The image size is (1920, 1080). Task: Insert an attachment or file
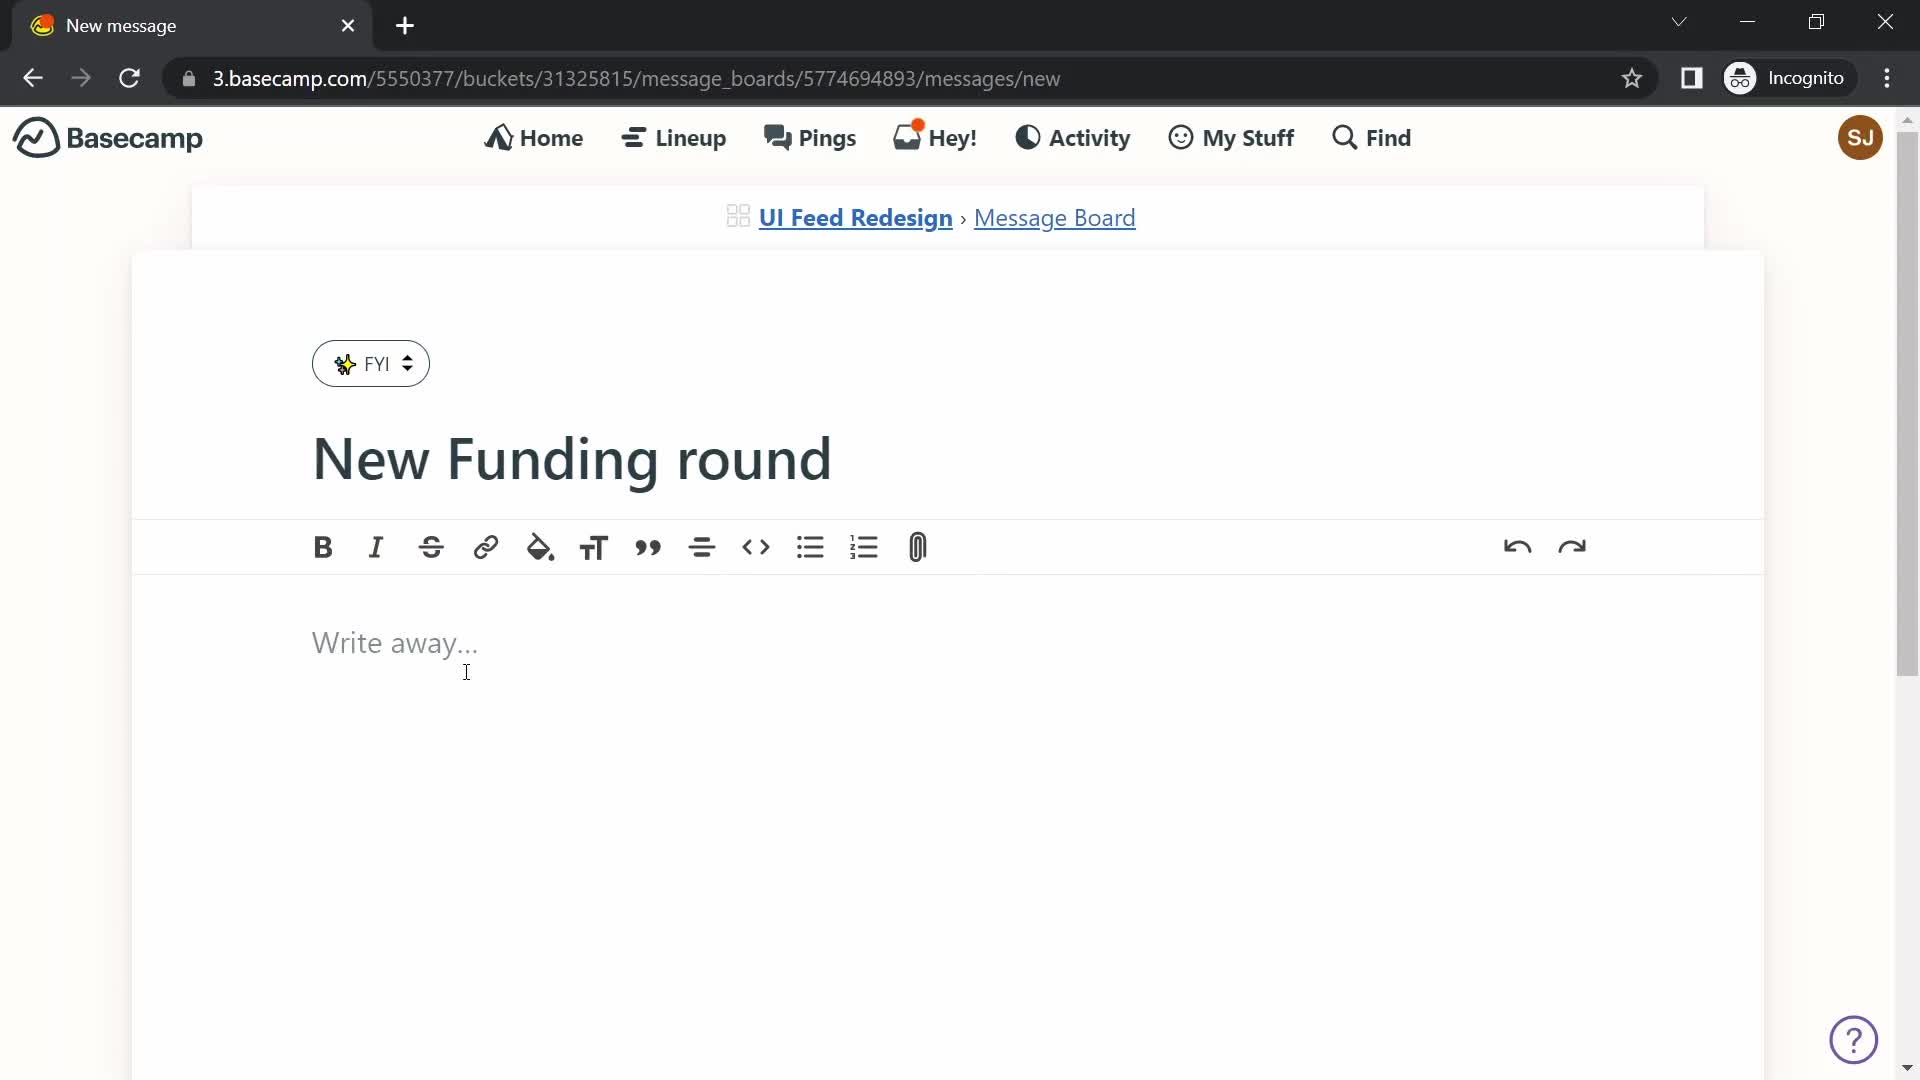[x=918, y=547]
